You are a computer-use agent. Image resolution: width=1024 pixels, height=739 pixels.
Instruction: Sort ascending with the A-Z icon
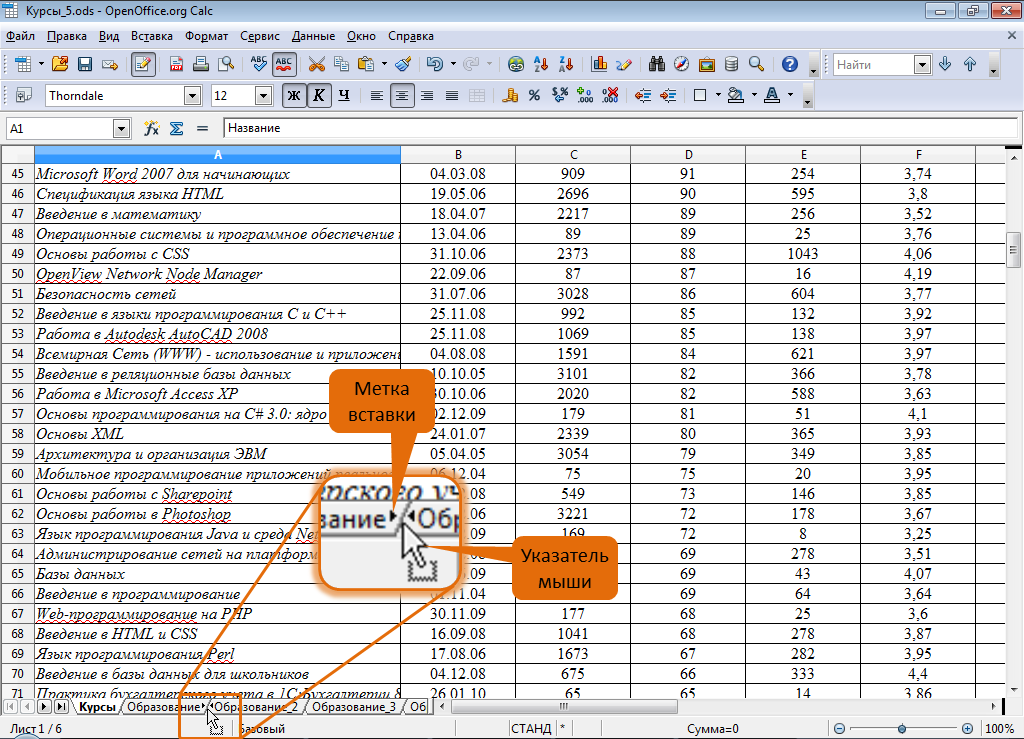click(543, 65)
